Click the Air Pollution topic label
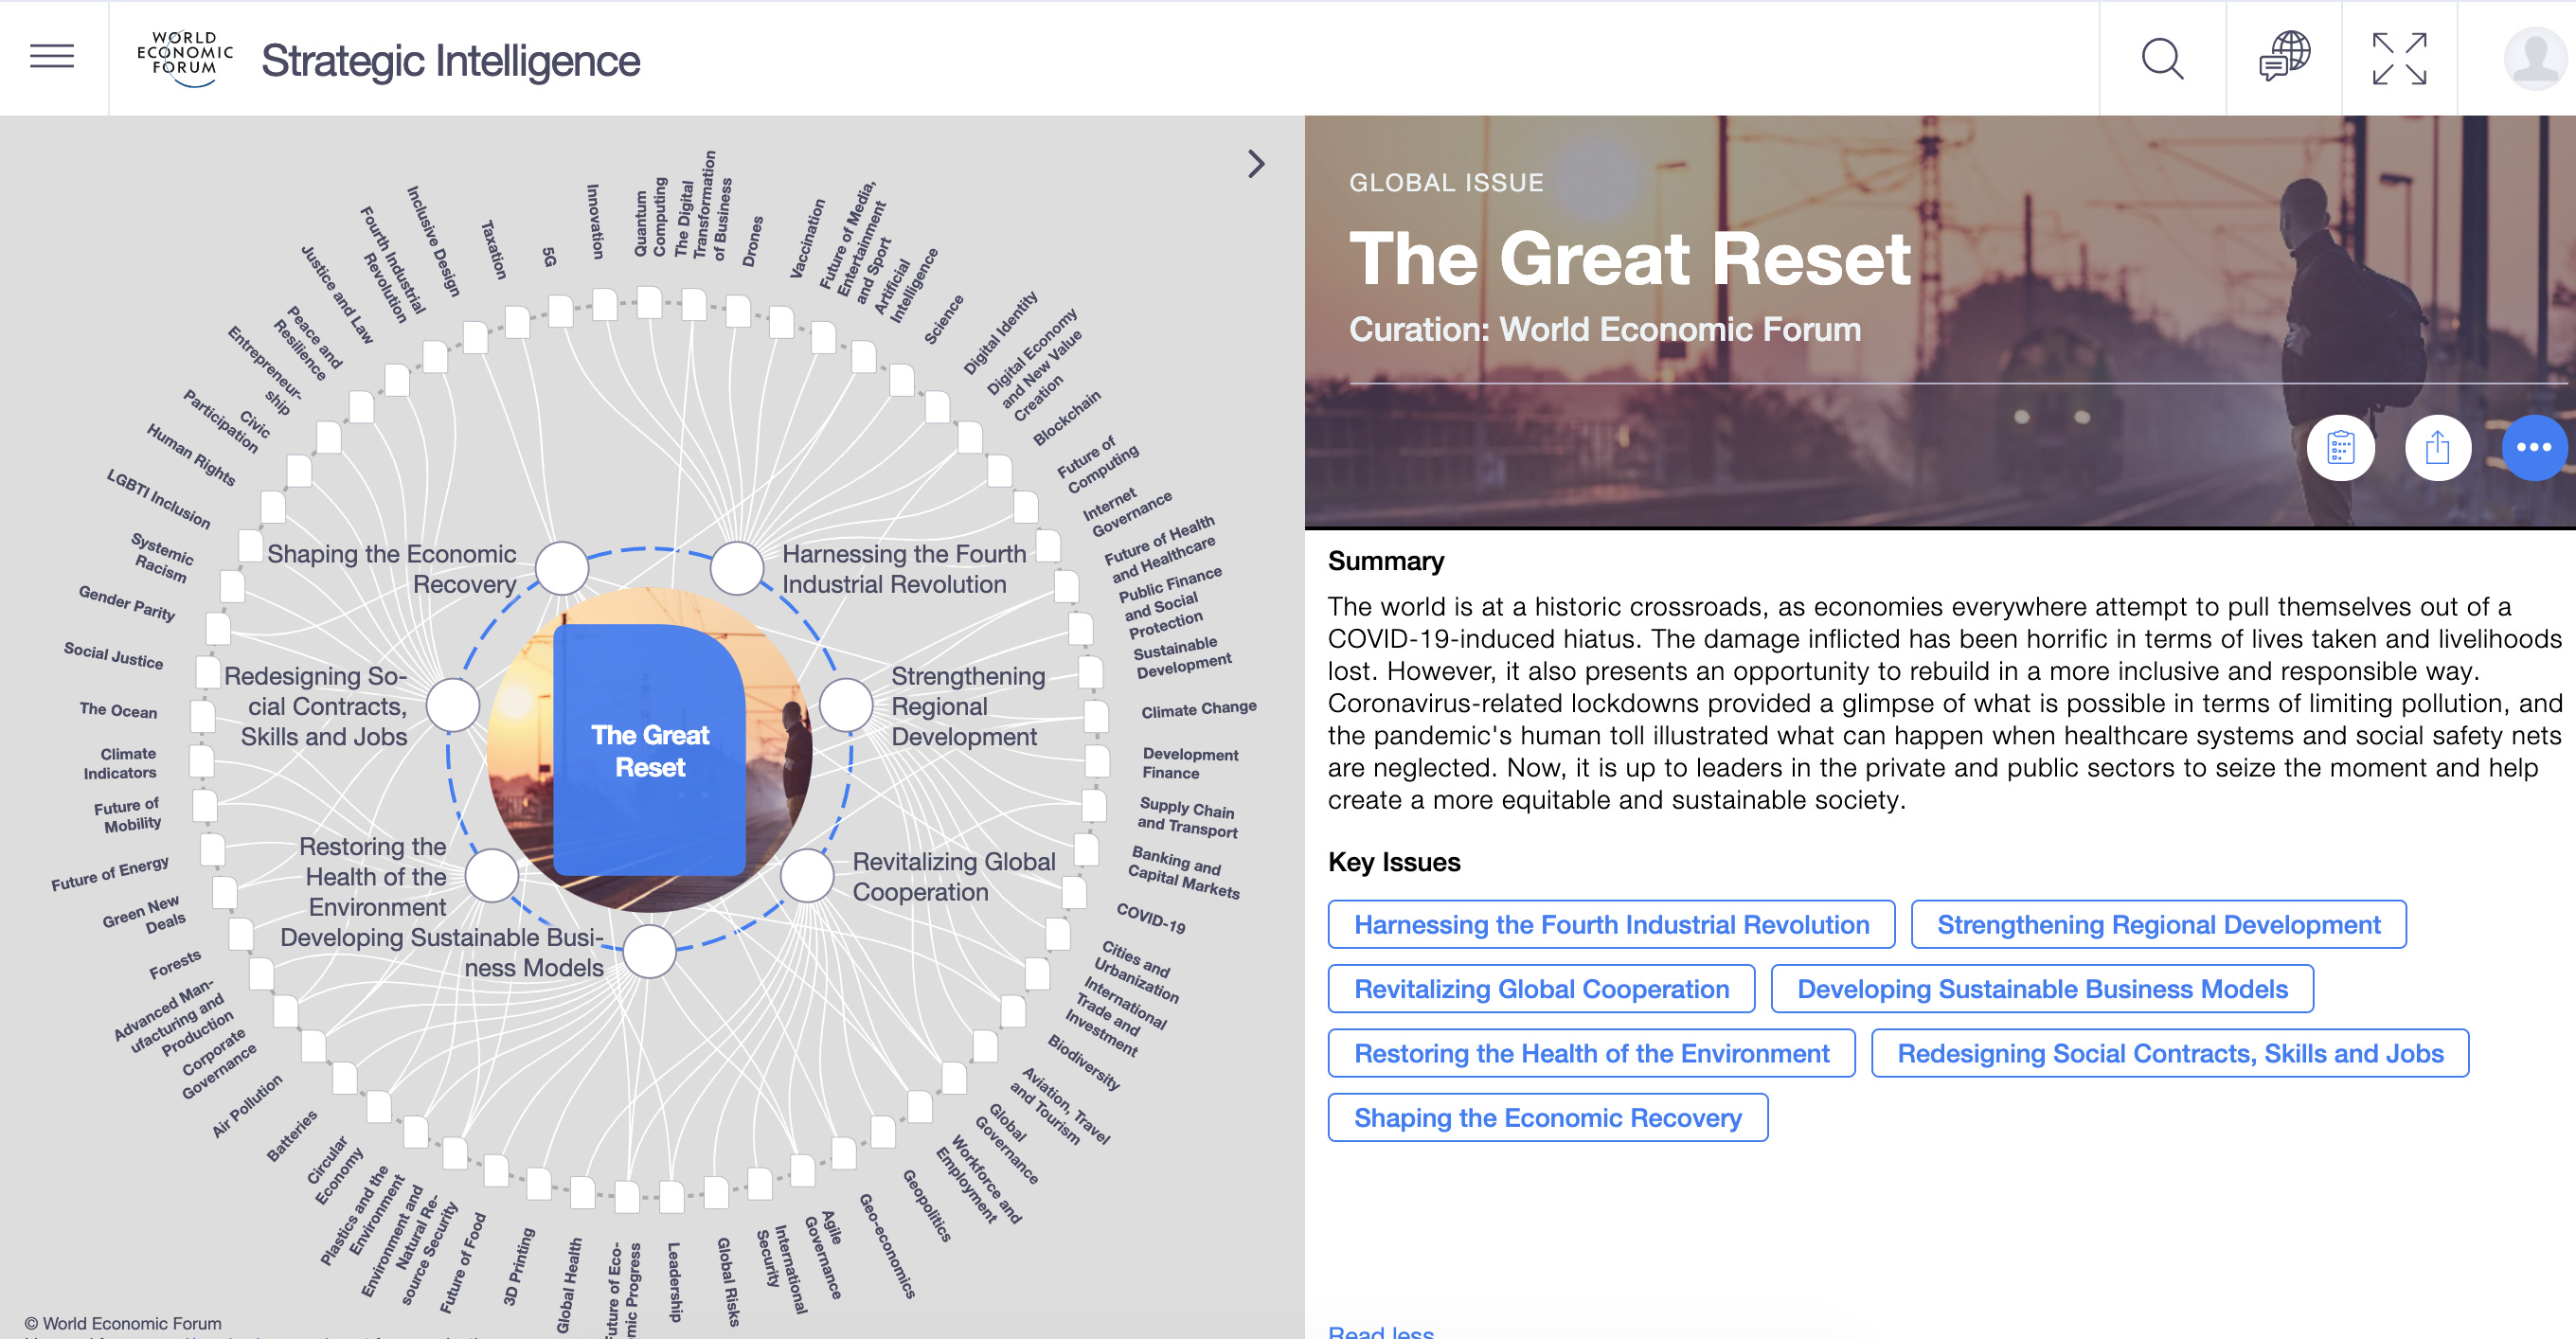 (x=247, y=1105)
